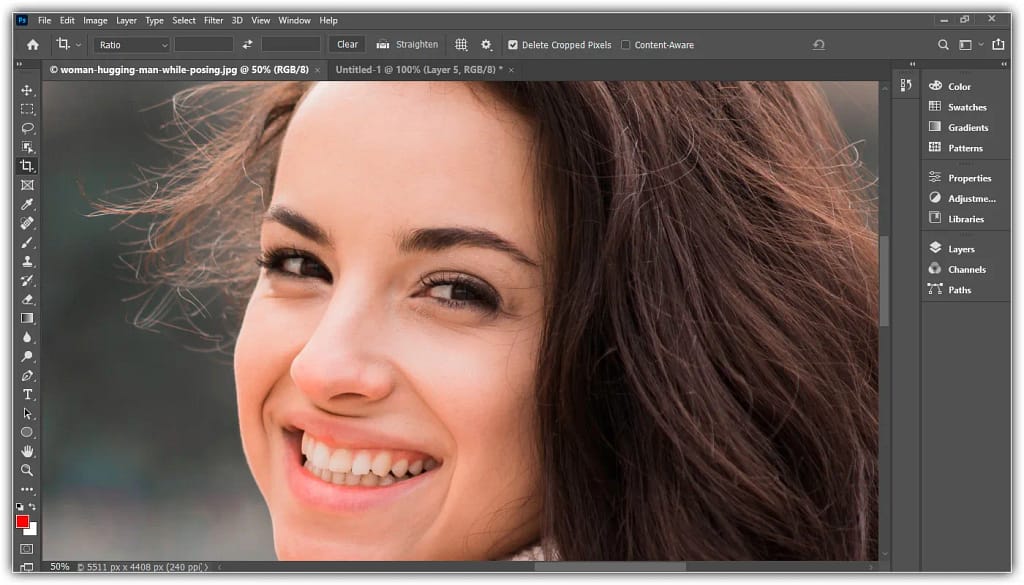
Task: Select the Clone Stamp tool
Action: pyautogui.click(x=27, y=261)
